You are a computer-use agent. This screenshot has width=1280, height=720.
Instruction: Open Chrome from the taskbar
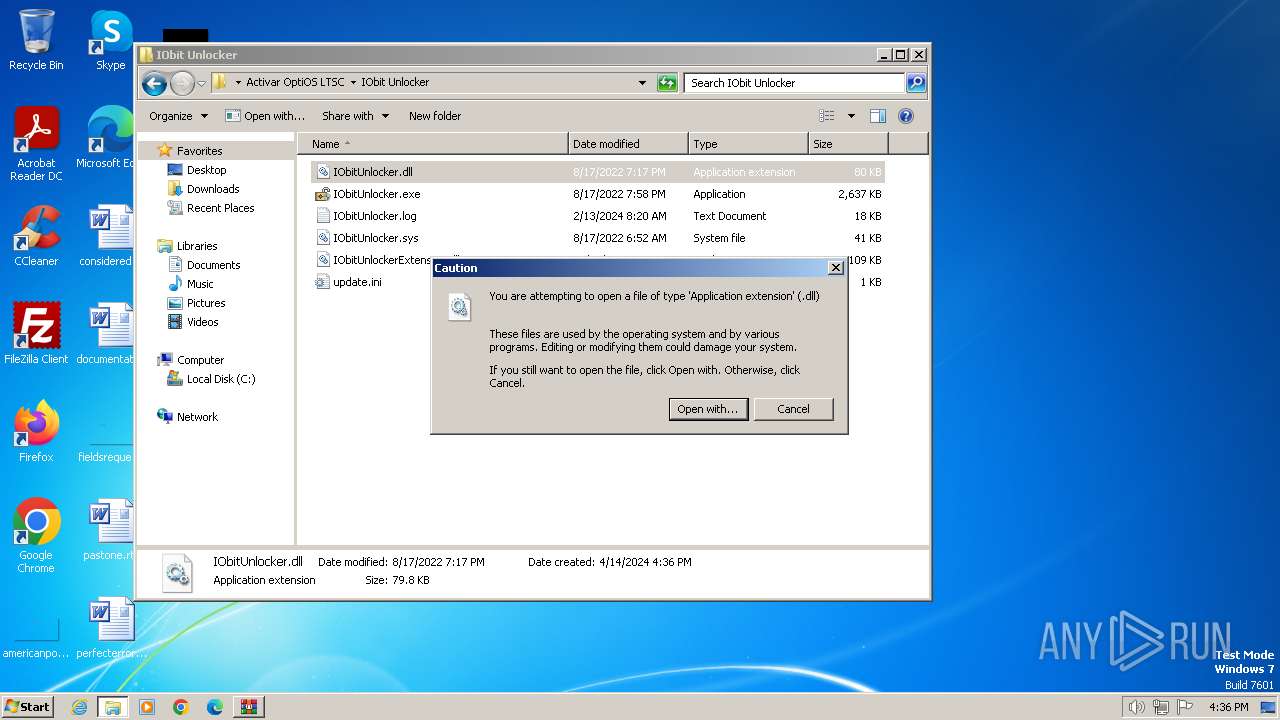pyautogui.click(x=181, y=707)
